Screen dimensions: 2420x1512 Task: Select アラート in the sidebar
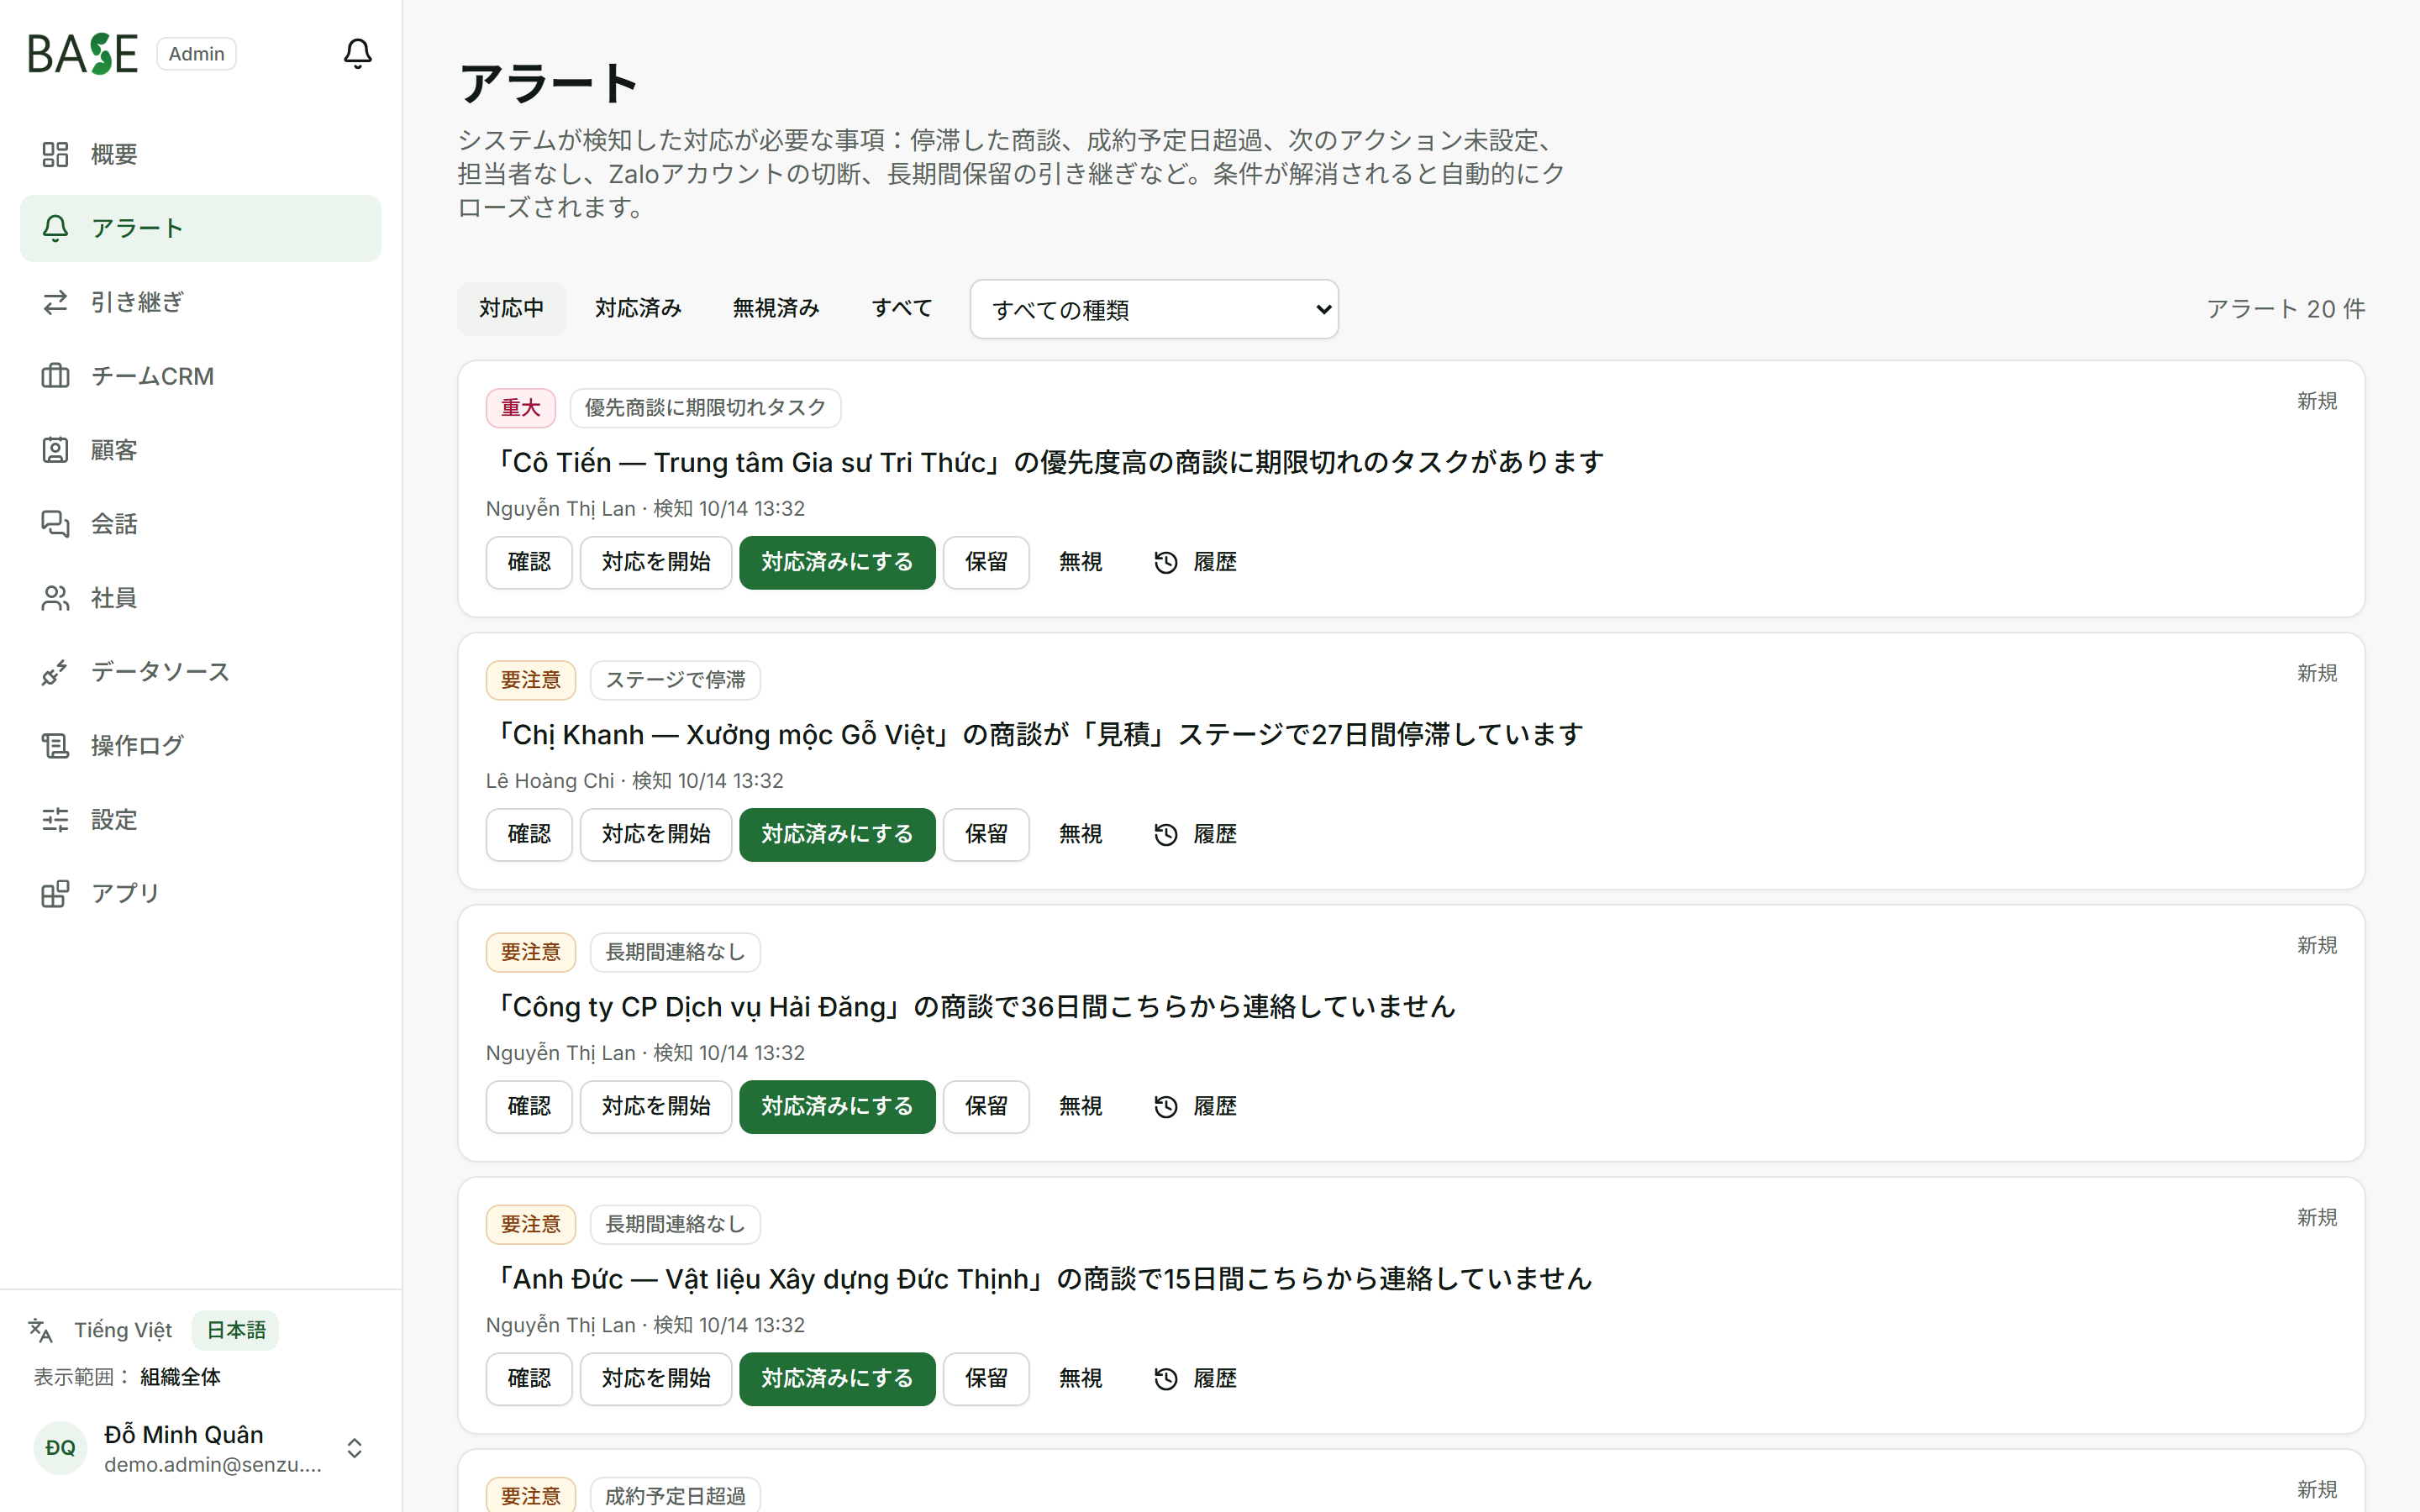(200, 228)
